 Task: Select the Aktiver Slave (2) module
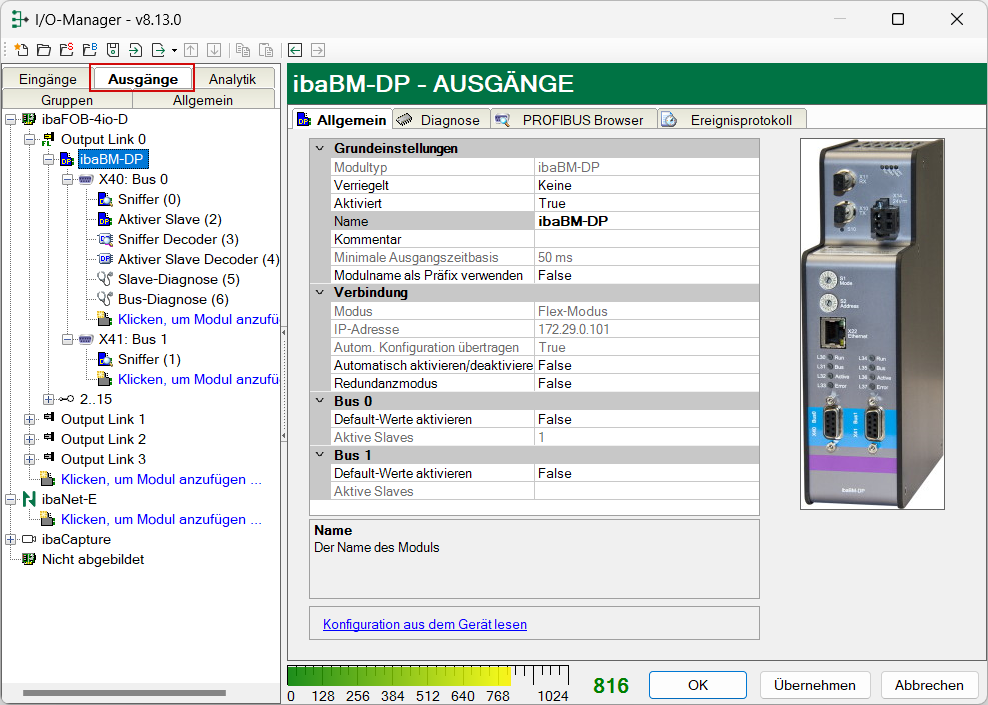(169, 219)
